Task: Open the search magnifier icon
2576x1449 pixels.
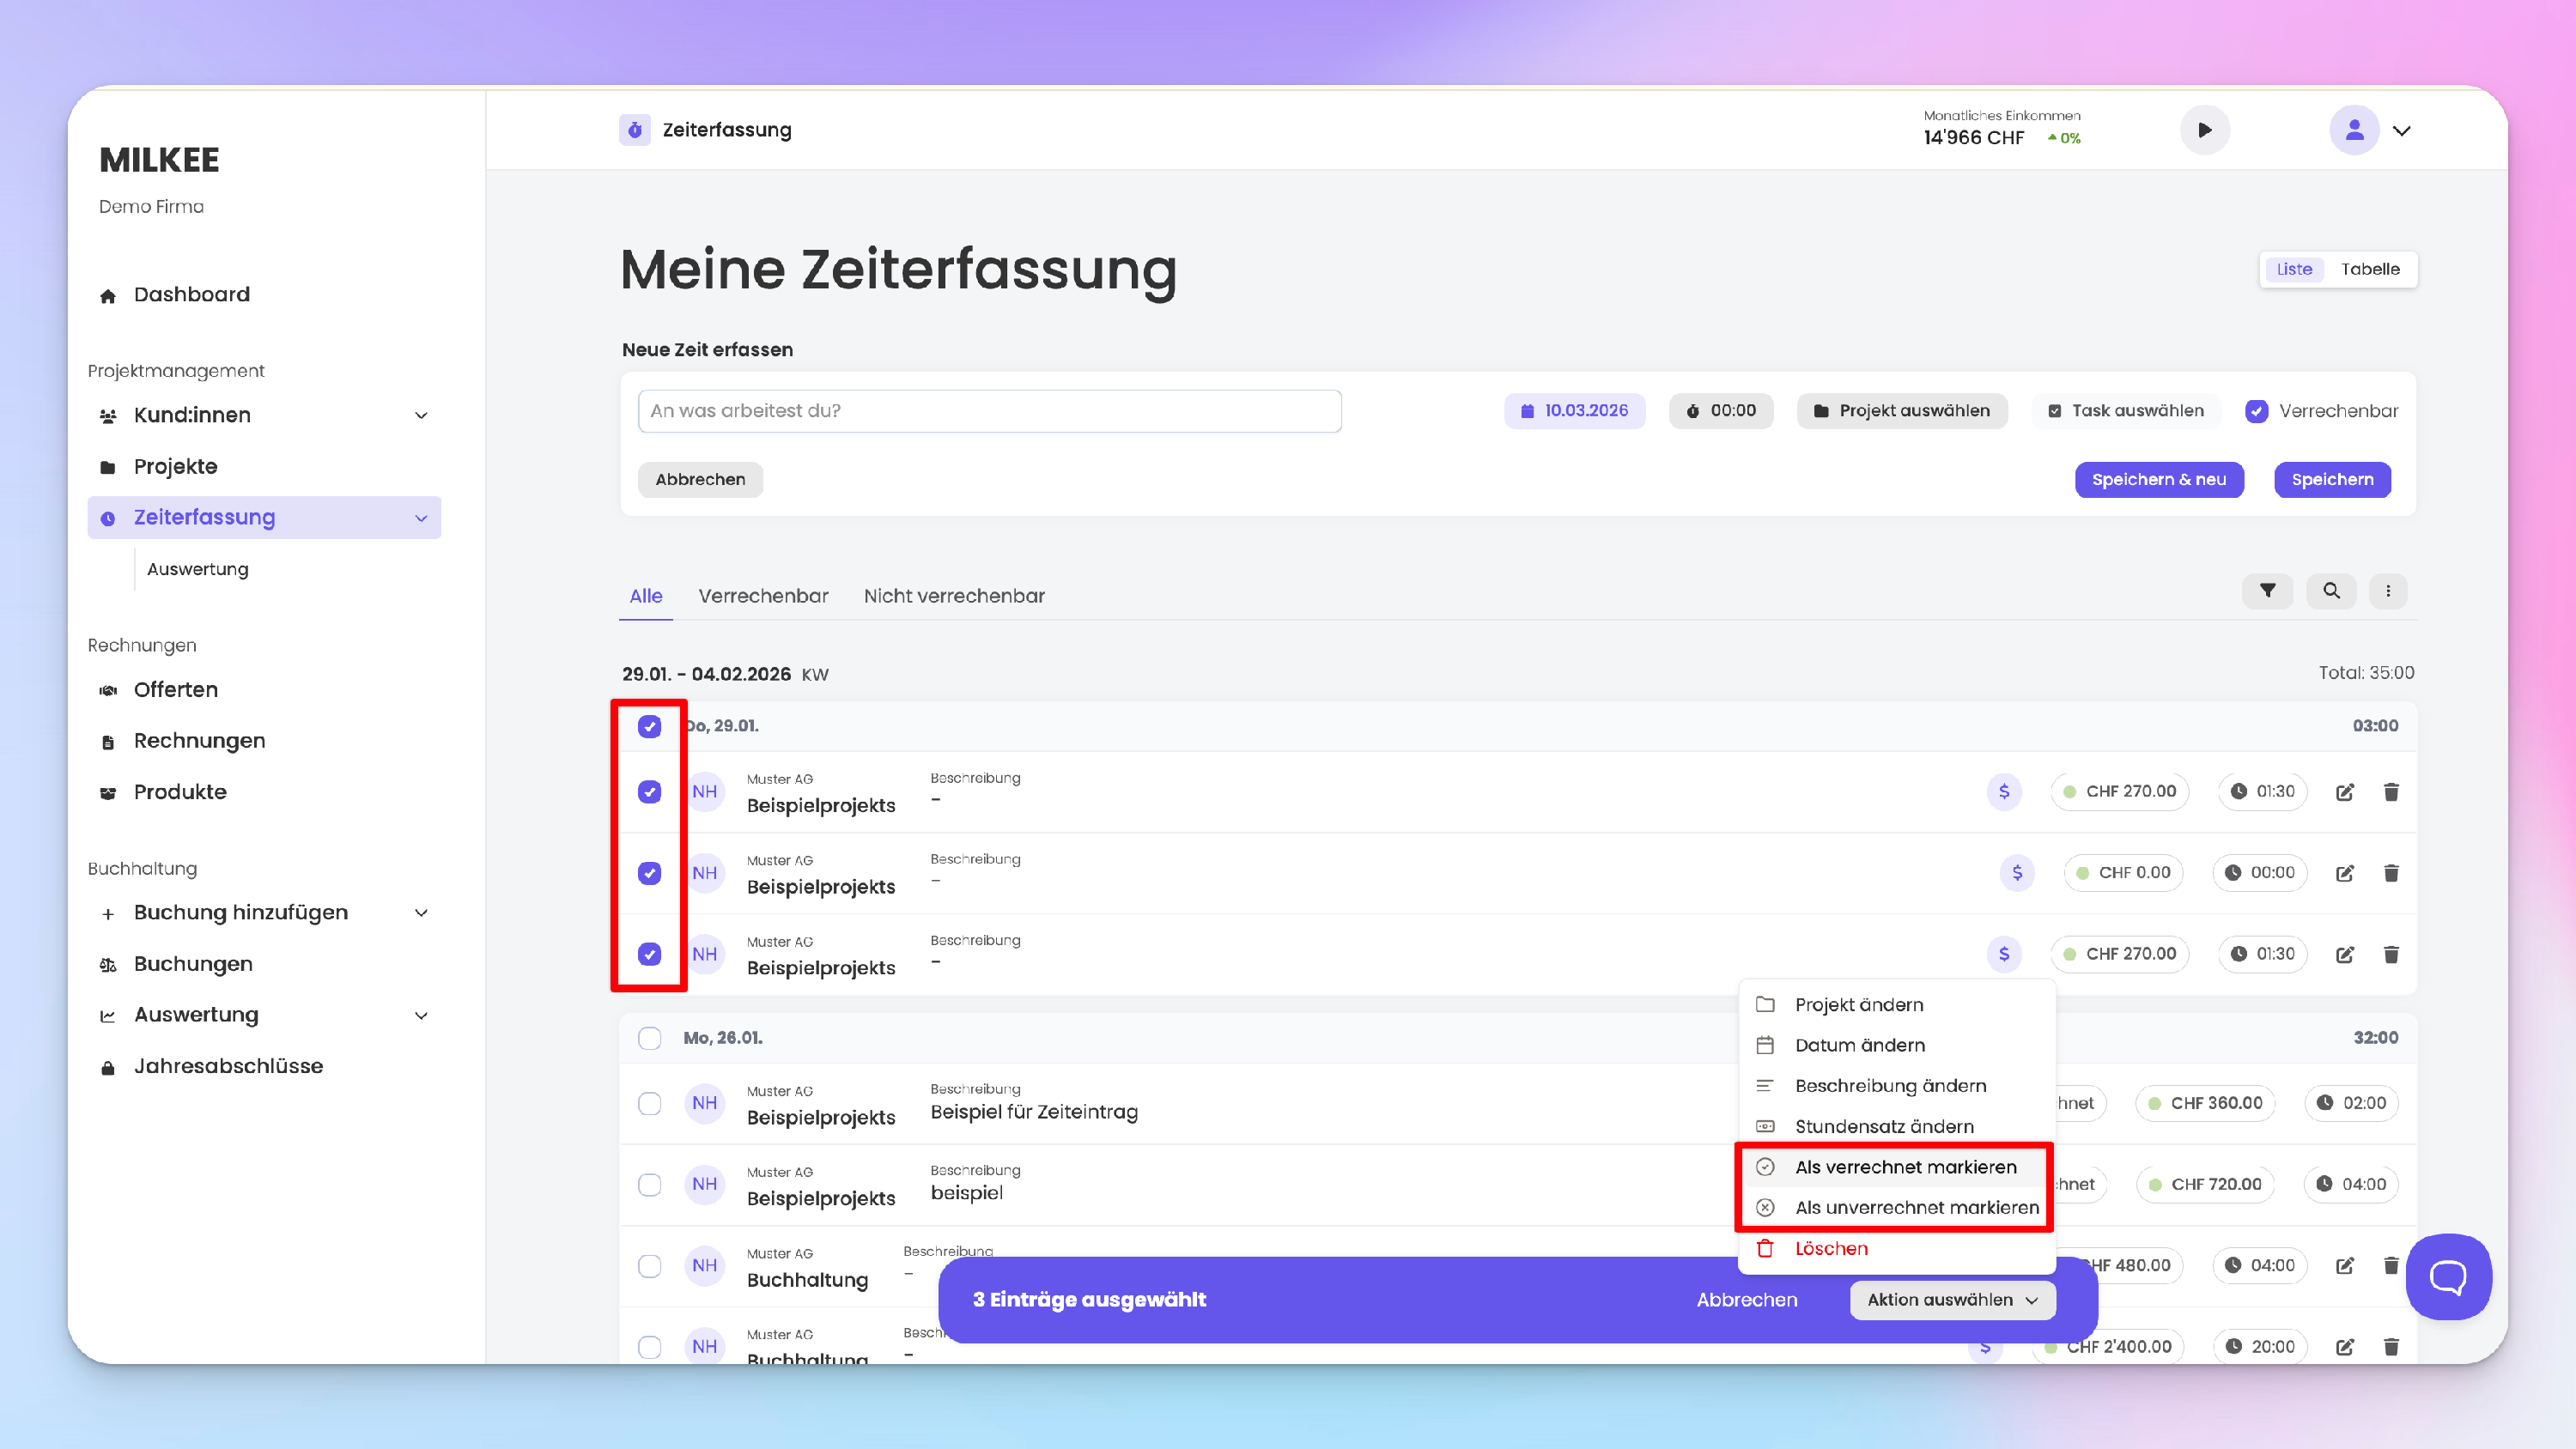Action: 2331,591
